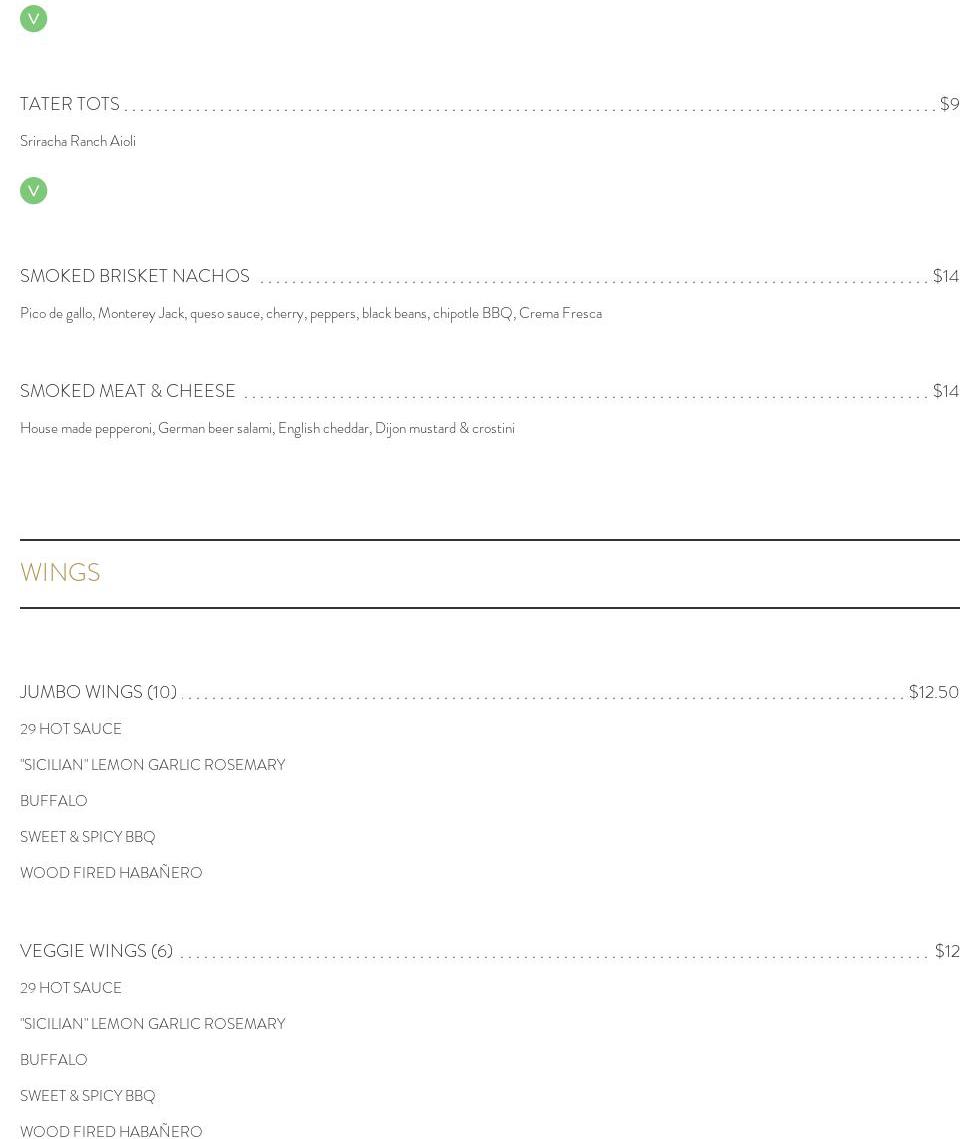Pick Buffalo flavor under Jumbo Wings
Image resolution: width=965 pixels, height=1139 pixels.
pyautogui.click(x=54, y=801)
